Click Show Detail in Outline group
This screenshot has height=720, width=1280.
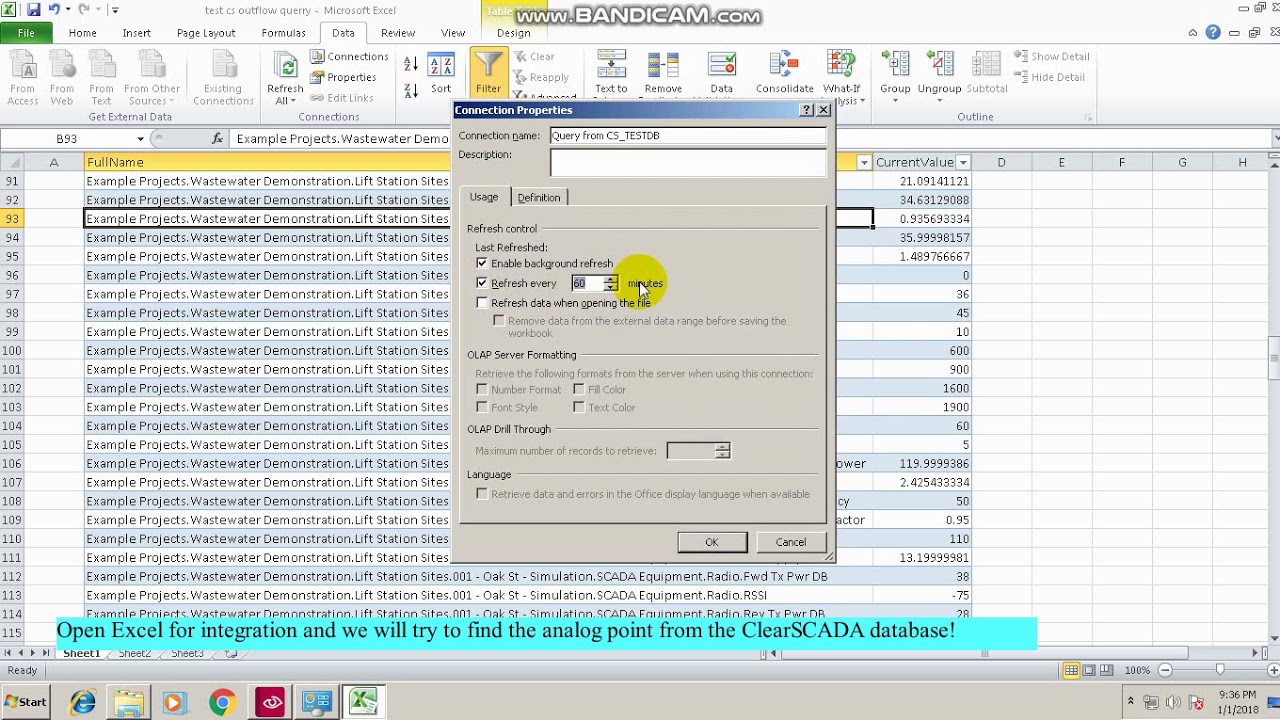[x=1052, y=57]
